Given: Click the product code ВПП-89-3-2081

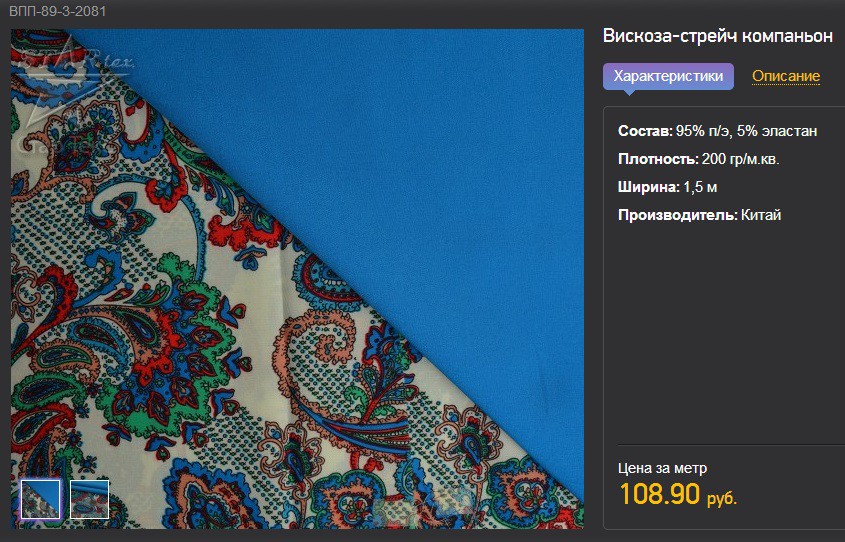Looking at the screenshot, I should [x=58, y=11].
